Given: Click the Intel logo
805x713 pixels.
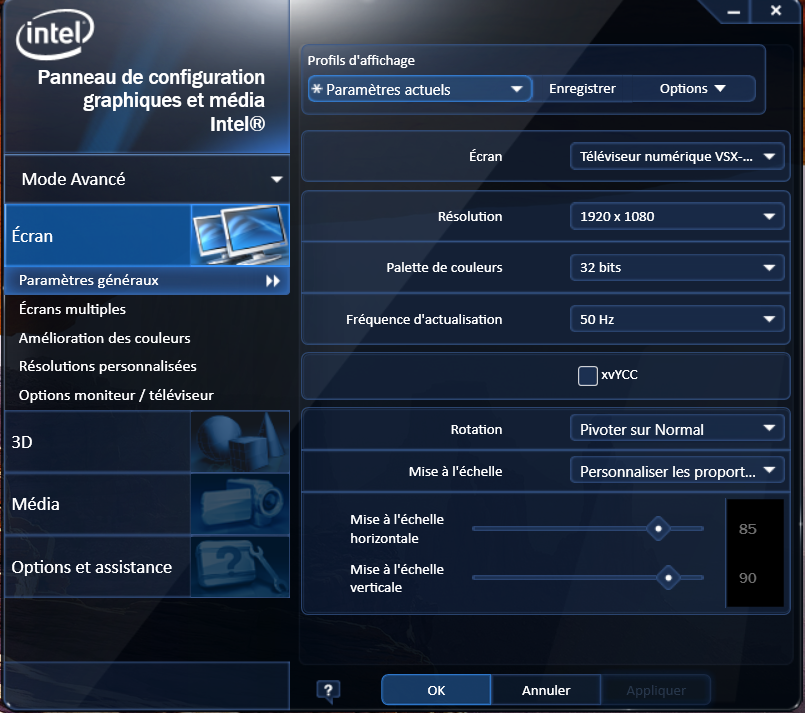Looking at the screenshot, I should (55, 34).
